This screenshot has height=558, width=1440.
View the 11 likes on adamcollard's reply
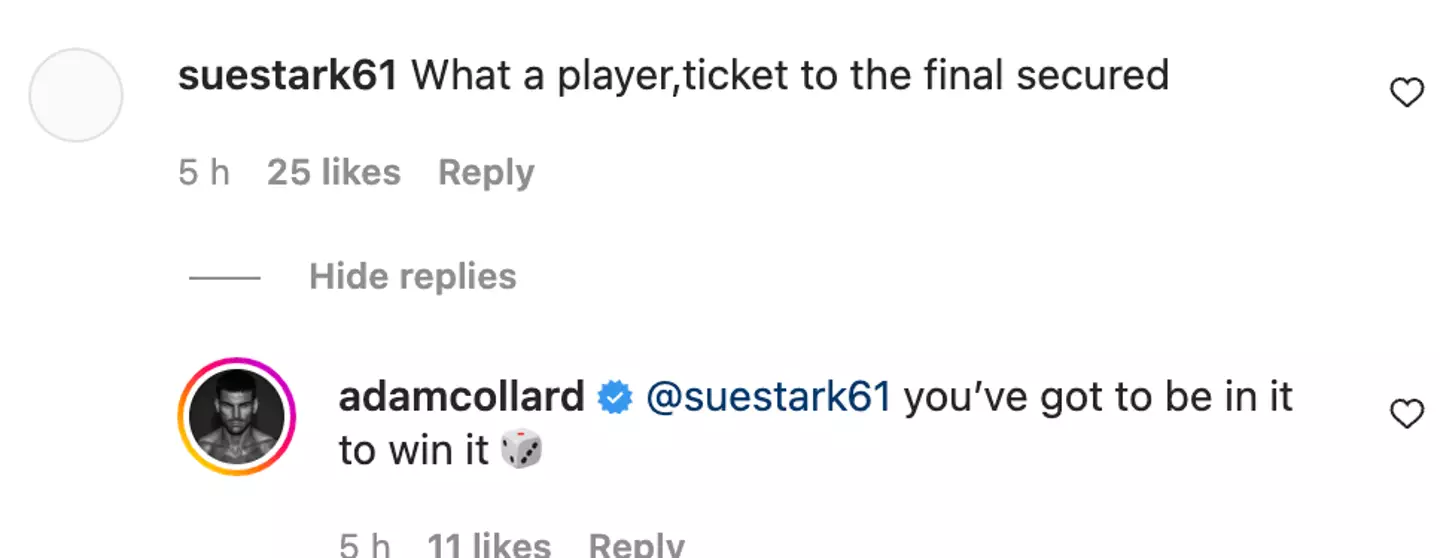click(x=489, y=545)
